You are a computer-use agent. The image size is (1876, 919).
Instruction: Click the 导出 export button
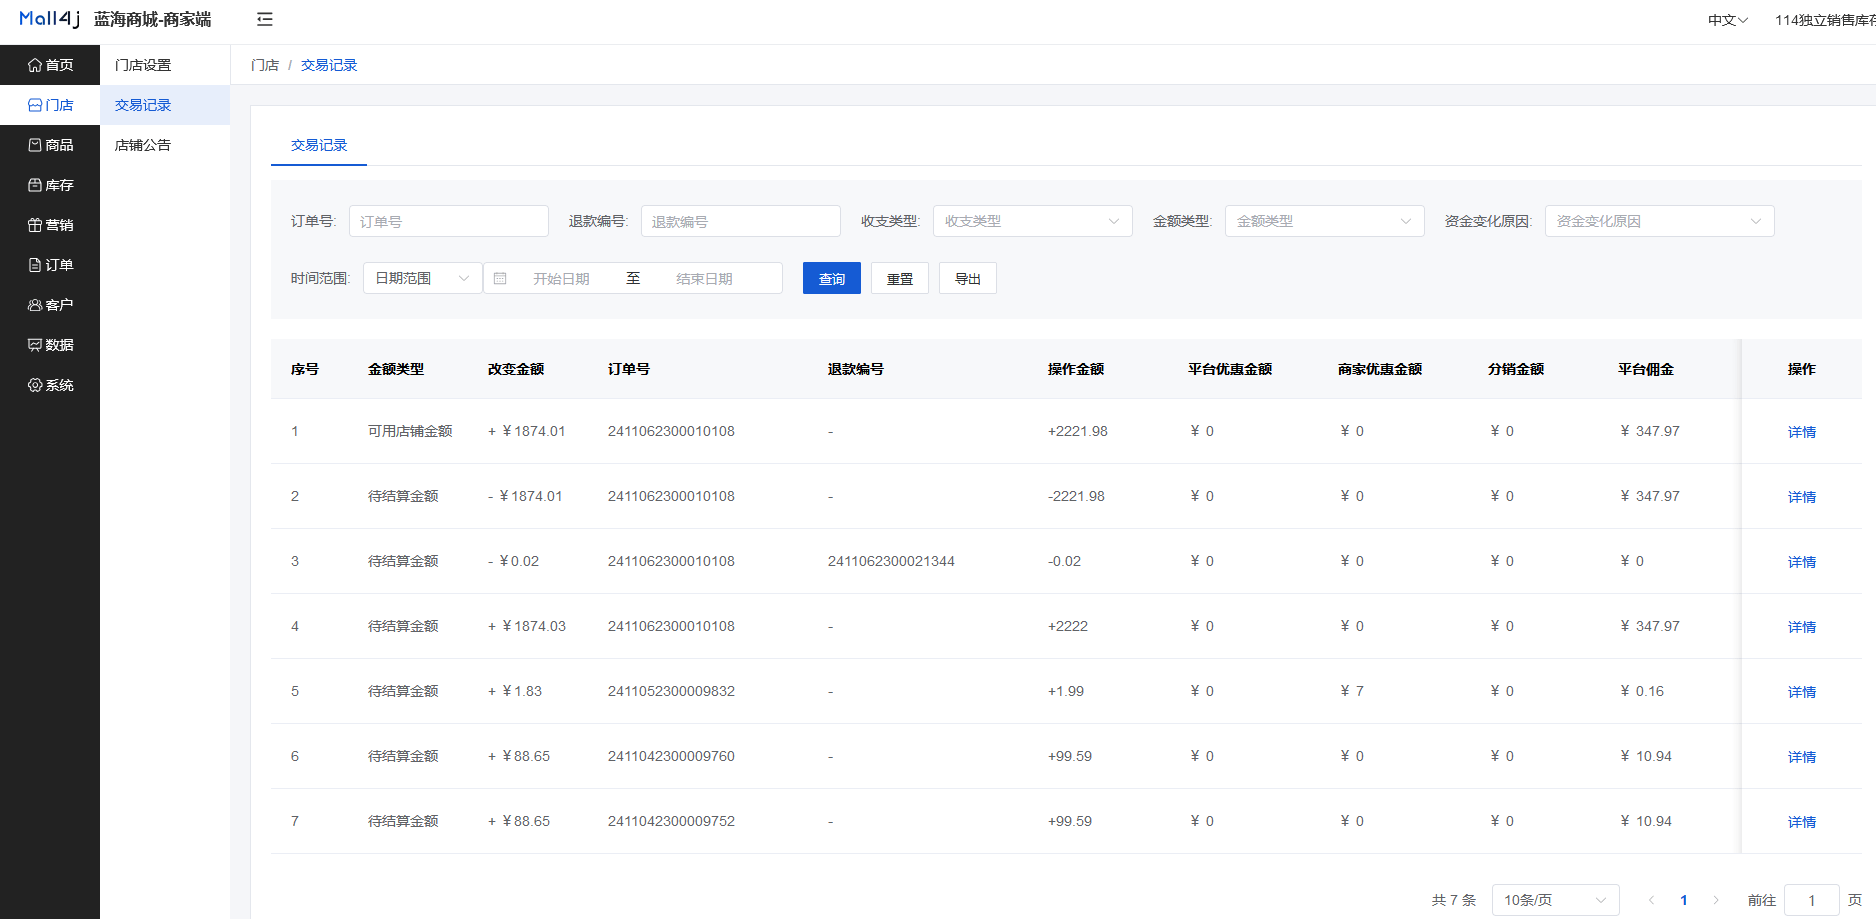pyautogui.click(x=968, y=278)
